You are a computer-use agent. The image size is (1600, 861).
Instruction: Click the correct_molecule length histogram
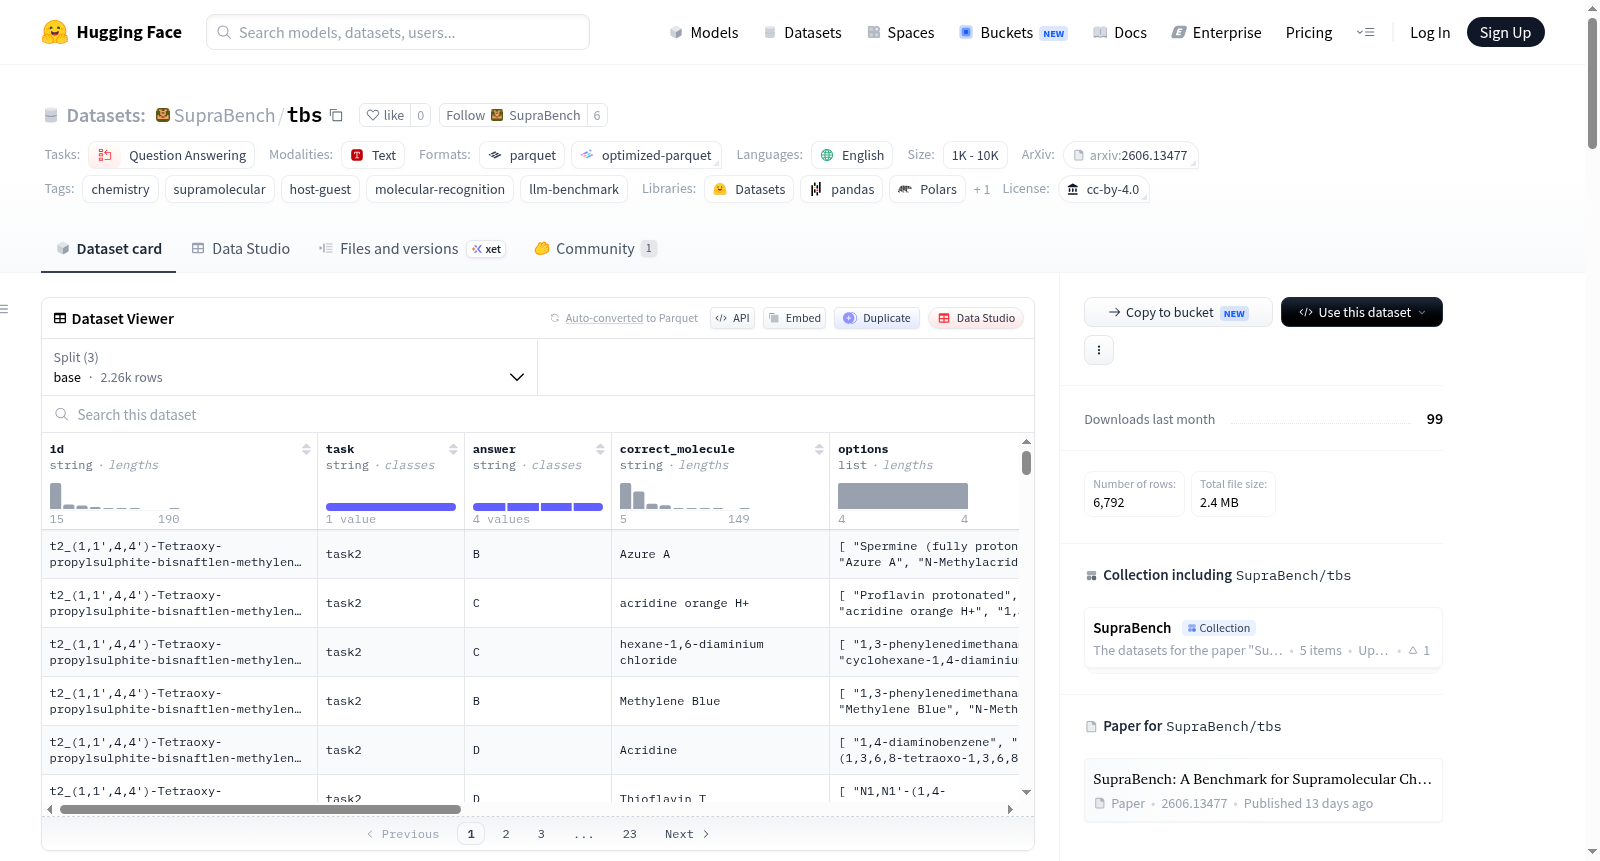685,496
